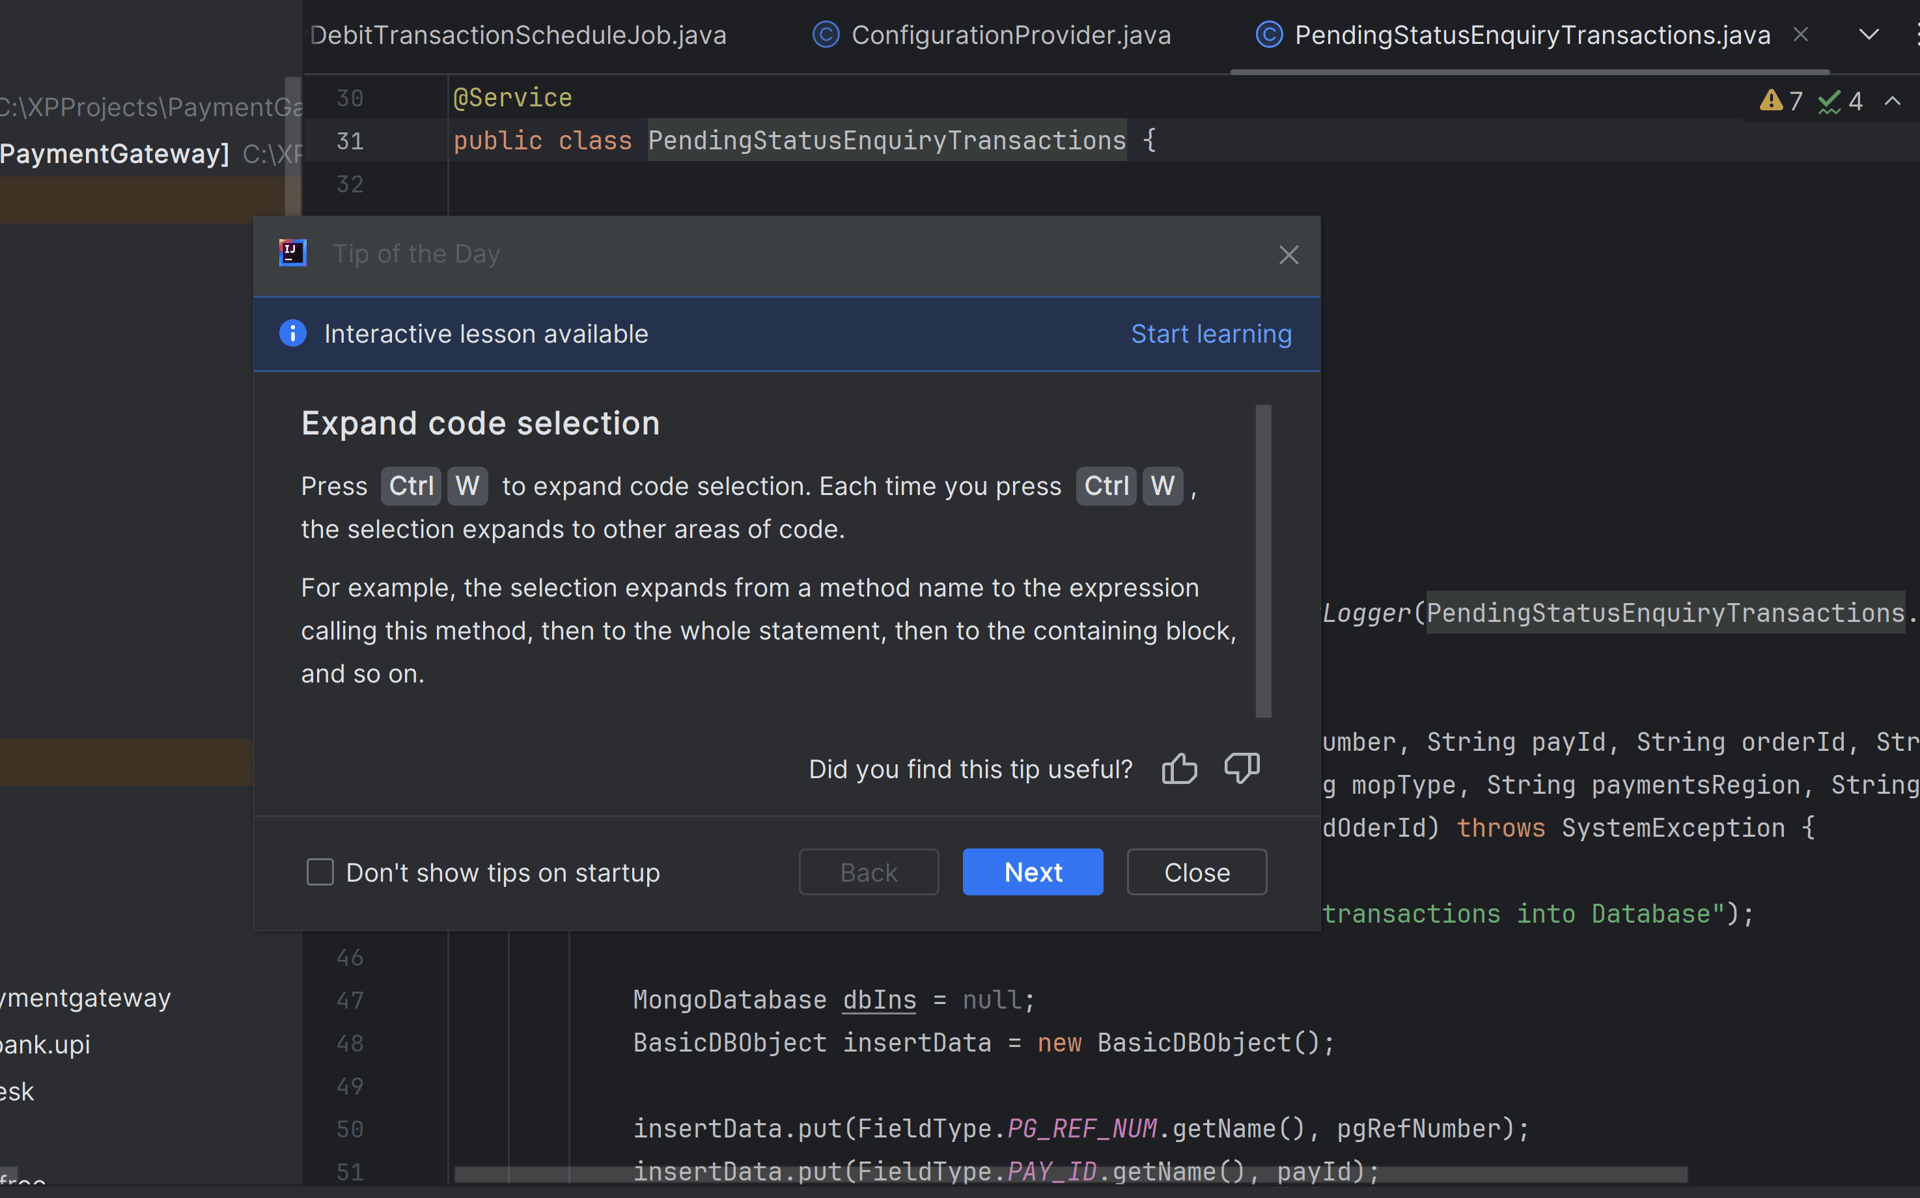The height and width of the screenshot is (1198, 1920).
Task: Click the warnings indicator icon
Action: tap(1771, 101)
